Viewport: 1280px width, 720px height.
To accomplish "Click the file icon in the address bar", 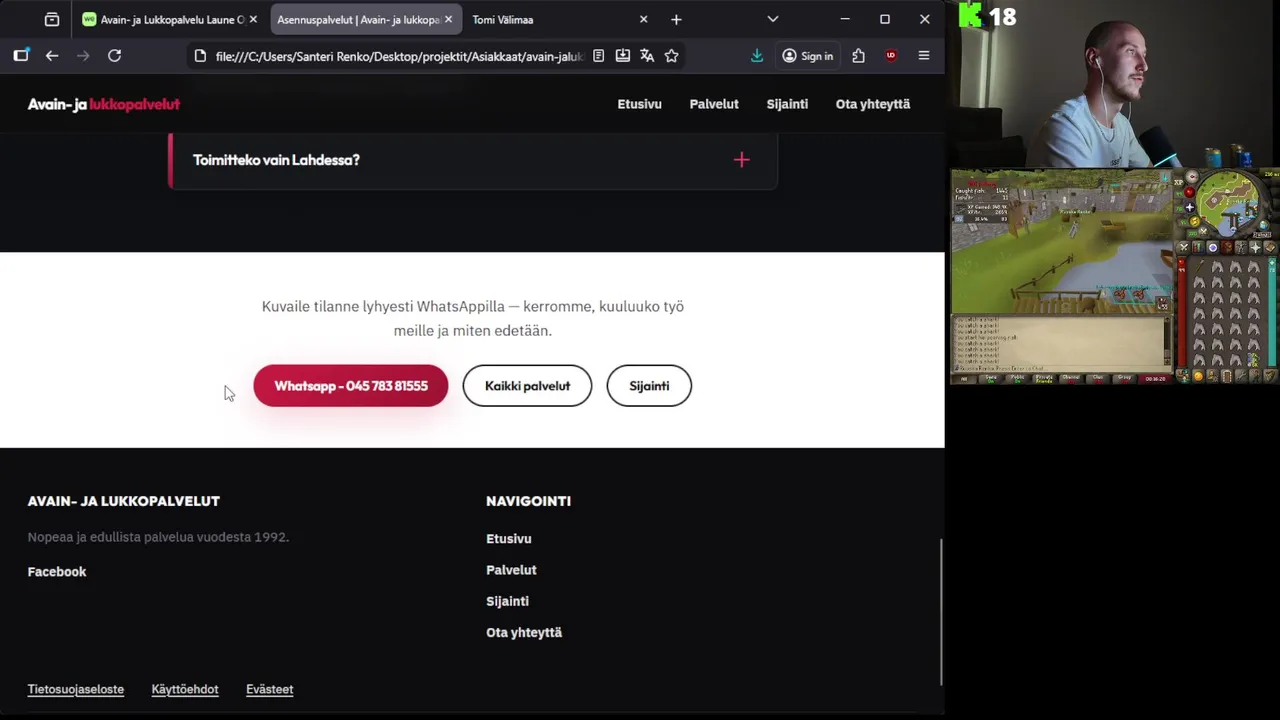I will [200, 56].
